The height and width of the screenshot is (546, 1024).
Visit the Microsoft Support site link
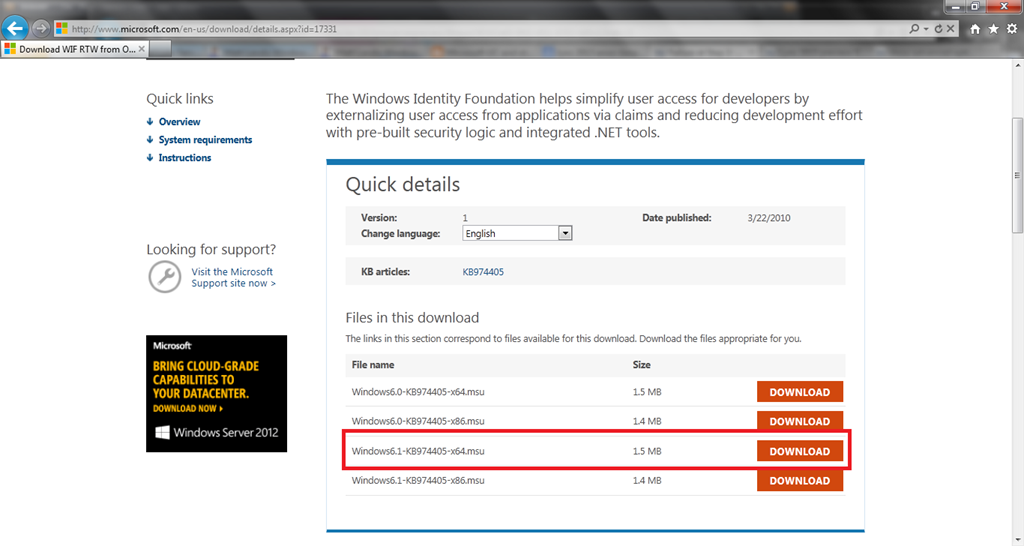tap(233, 278)
